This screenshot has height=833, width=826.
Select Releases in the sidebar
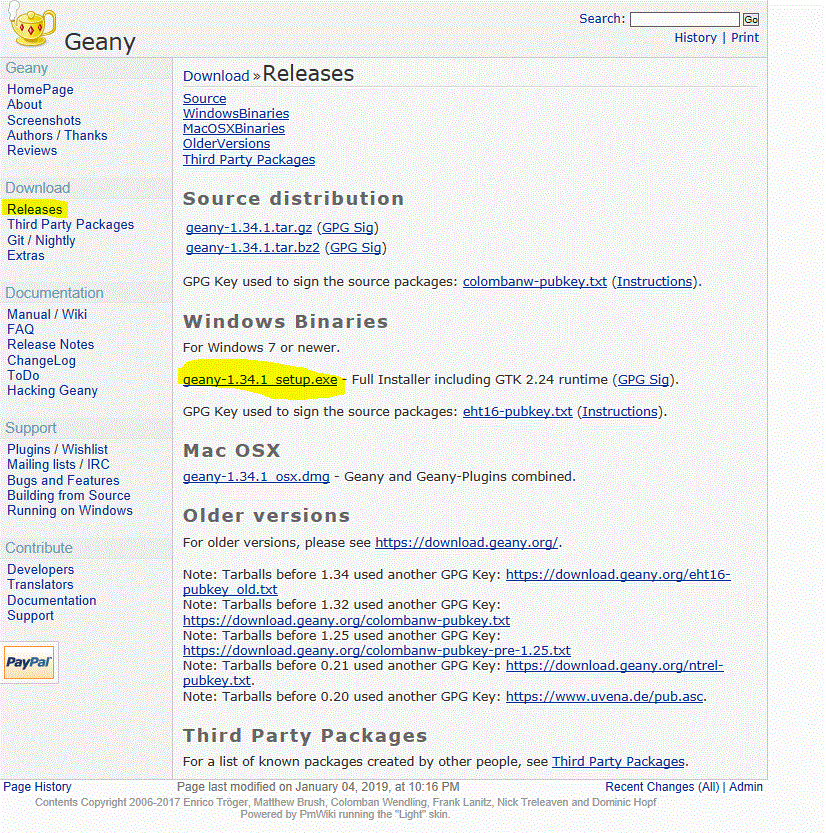click(x=35, y=209)
